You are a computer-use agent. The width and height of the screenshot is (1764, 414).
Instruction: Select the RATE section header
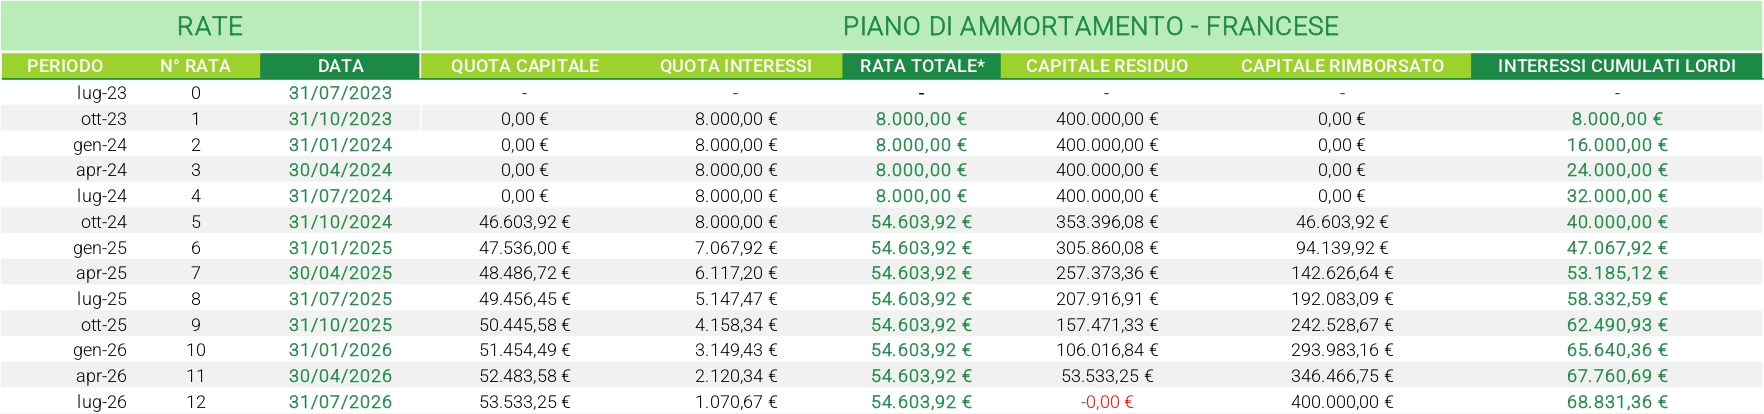pos(210,26)
